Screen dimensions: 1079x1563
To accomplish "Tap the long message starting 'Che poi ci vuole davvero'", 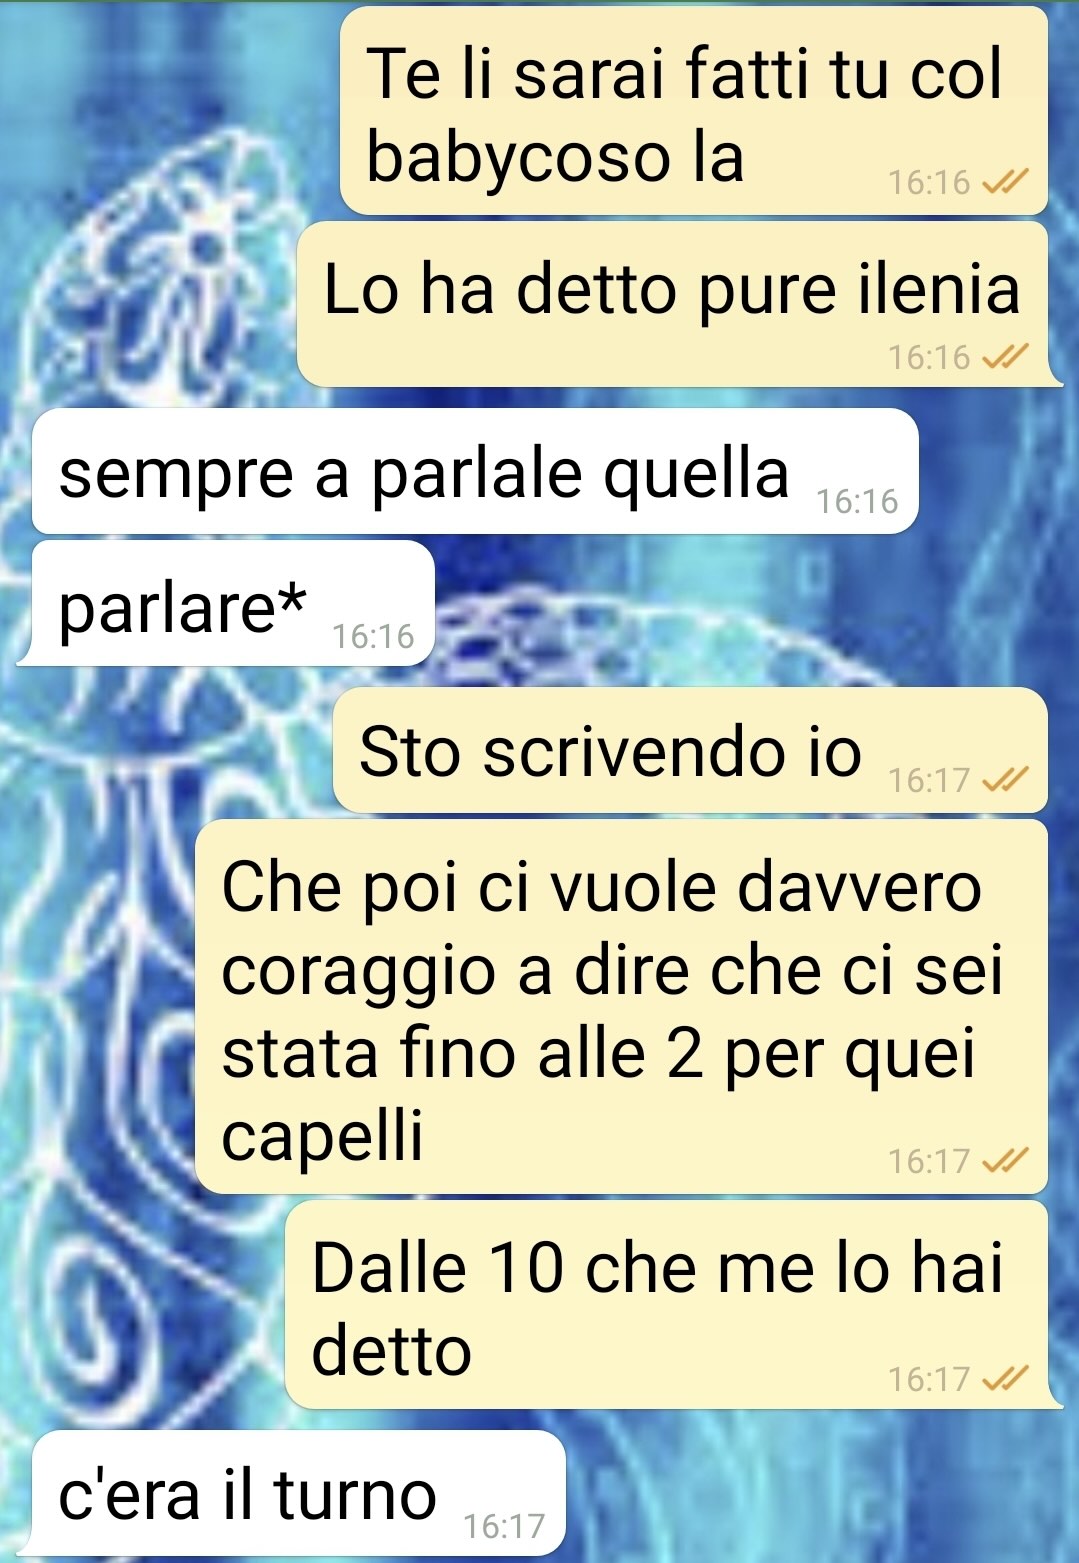I will point(621,1007).
